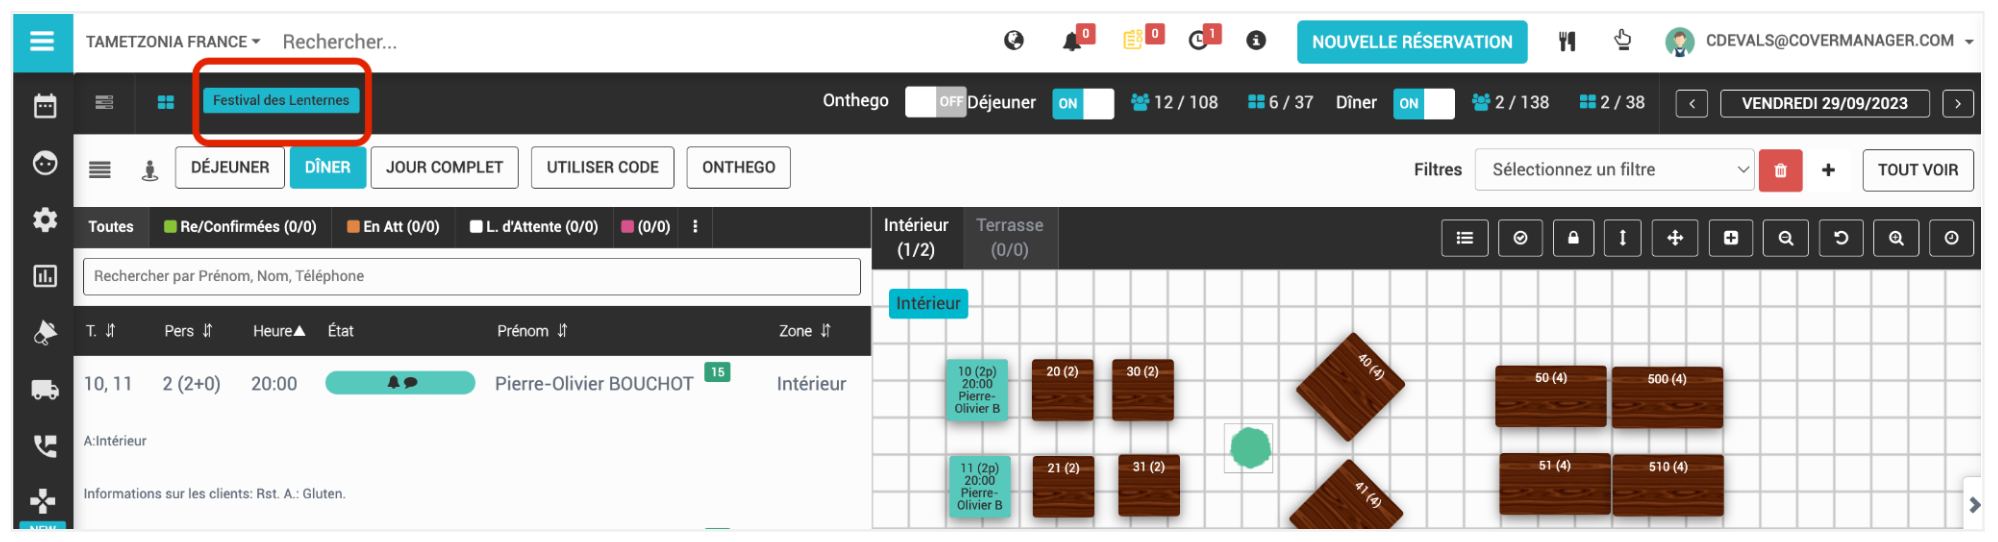Click the list lines icon beside Déjeuner button
The image size is (1998, 542).
pyautogui.click(x=100, y=169)
